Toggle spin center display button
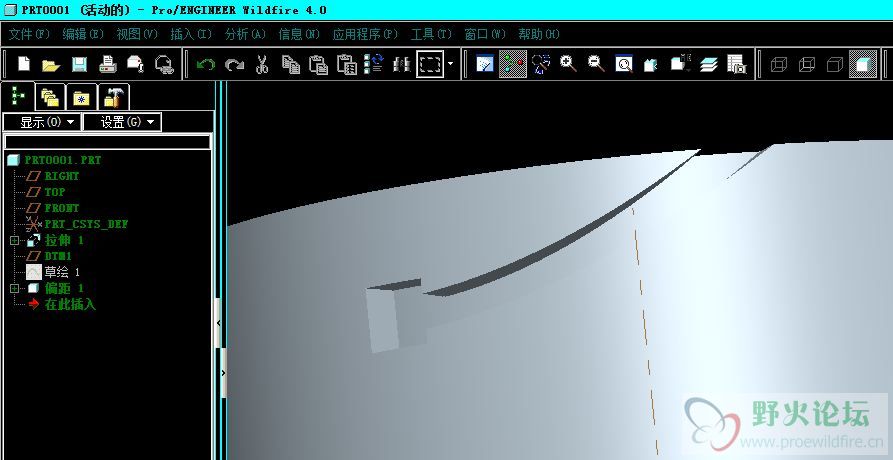893x460 pixels. [x=513, y=64]
